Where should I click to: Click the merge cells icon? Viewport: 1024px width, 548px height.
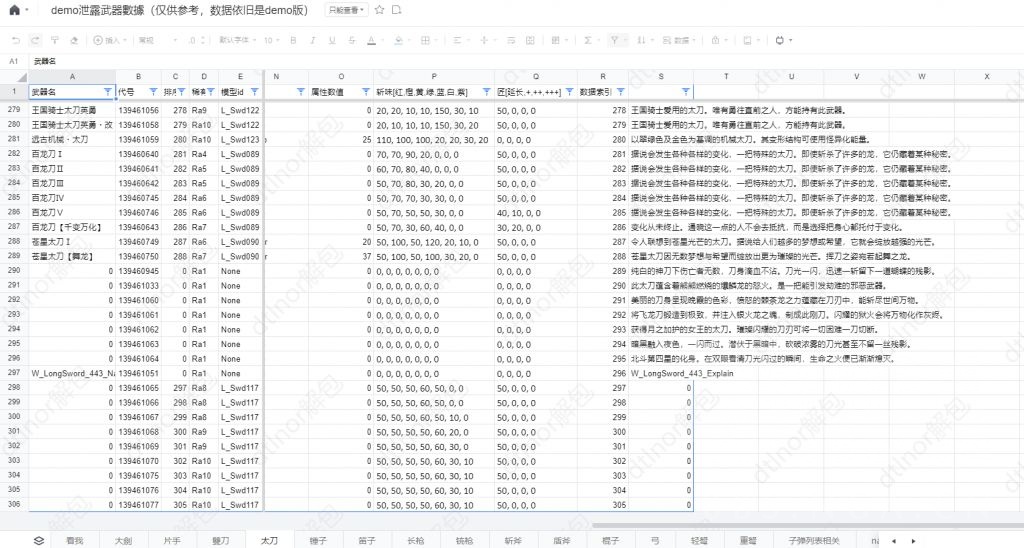point(530,40)
